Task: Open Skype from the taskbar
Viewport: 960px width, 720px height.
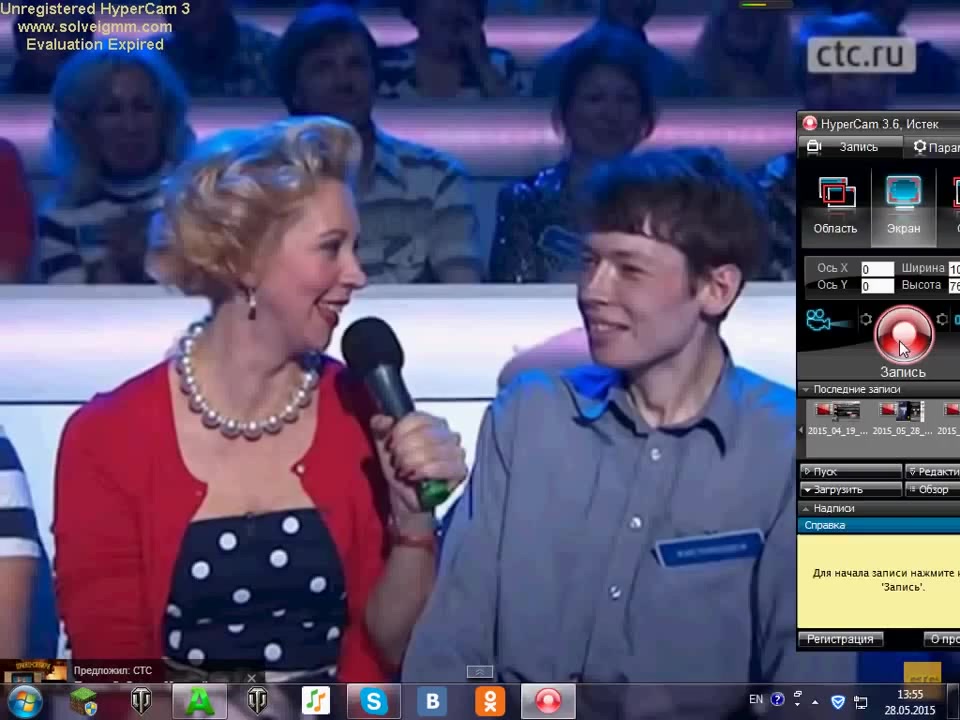Action: click(374, 701)
